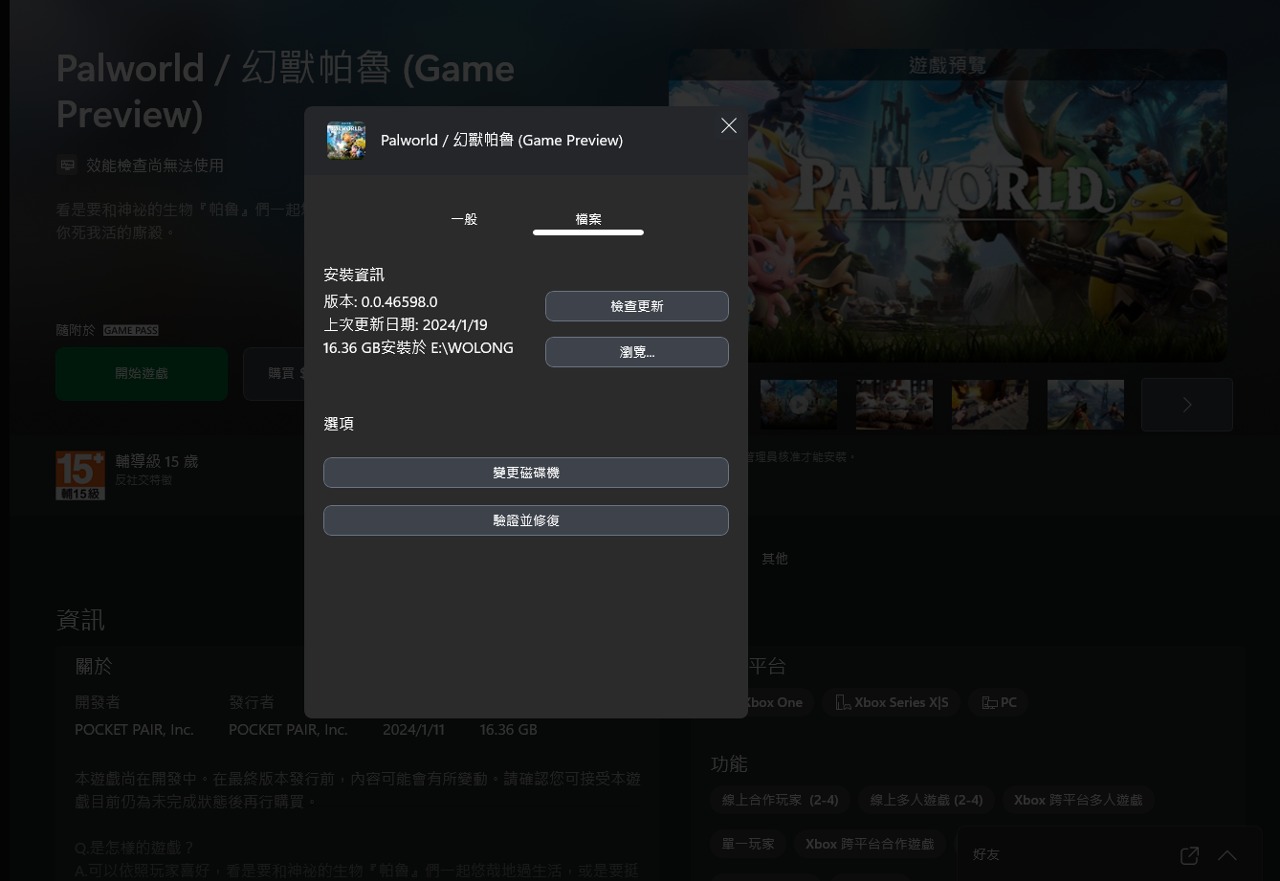Open the last screenshot thumbnail before the arrow
The width and height of the screenshot is (1280, 881).
coord(1085,405)
